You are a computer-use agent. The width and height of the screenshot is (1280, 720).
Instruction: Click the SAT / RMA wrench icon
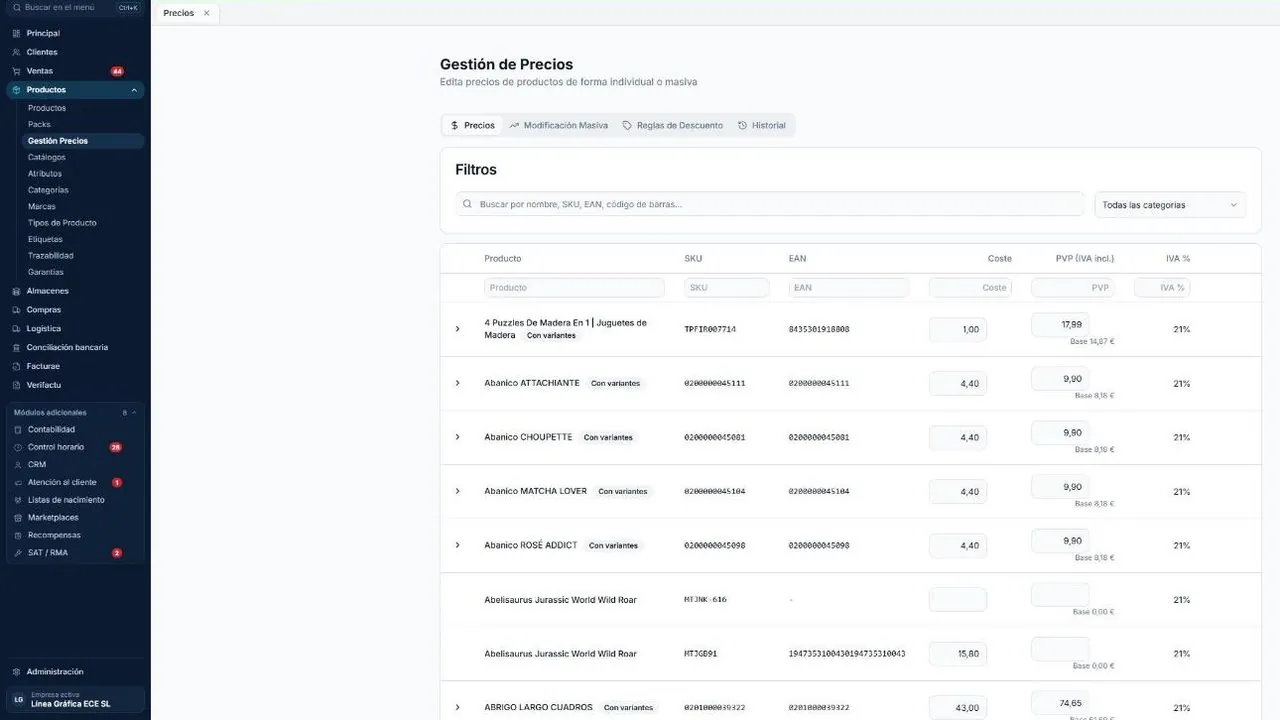(17, 553)
